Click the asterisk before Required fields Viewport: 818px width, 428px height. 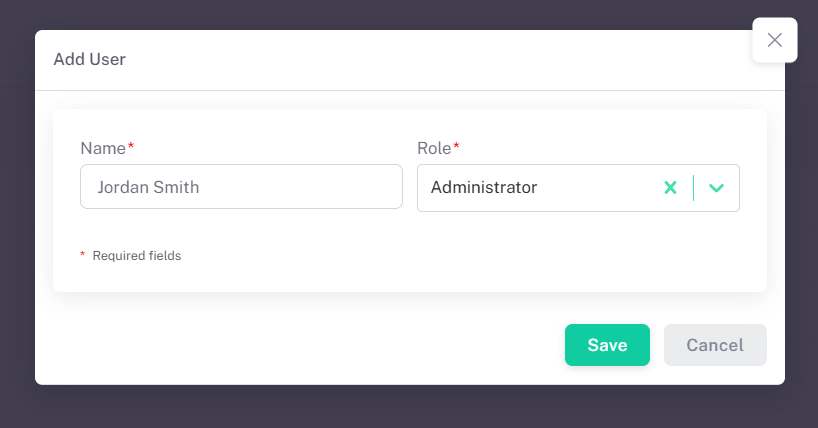pyautogui.click(x=83, y=256)
